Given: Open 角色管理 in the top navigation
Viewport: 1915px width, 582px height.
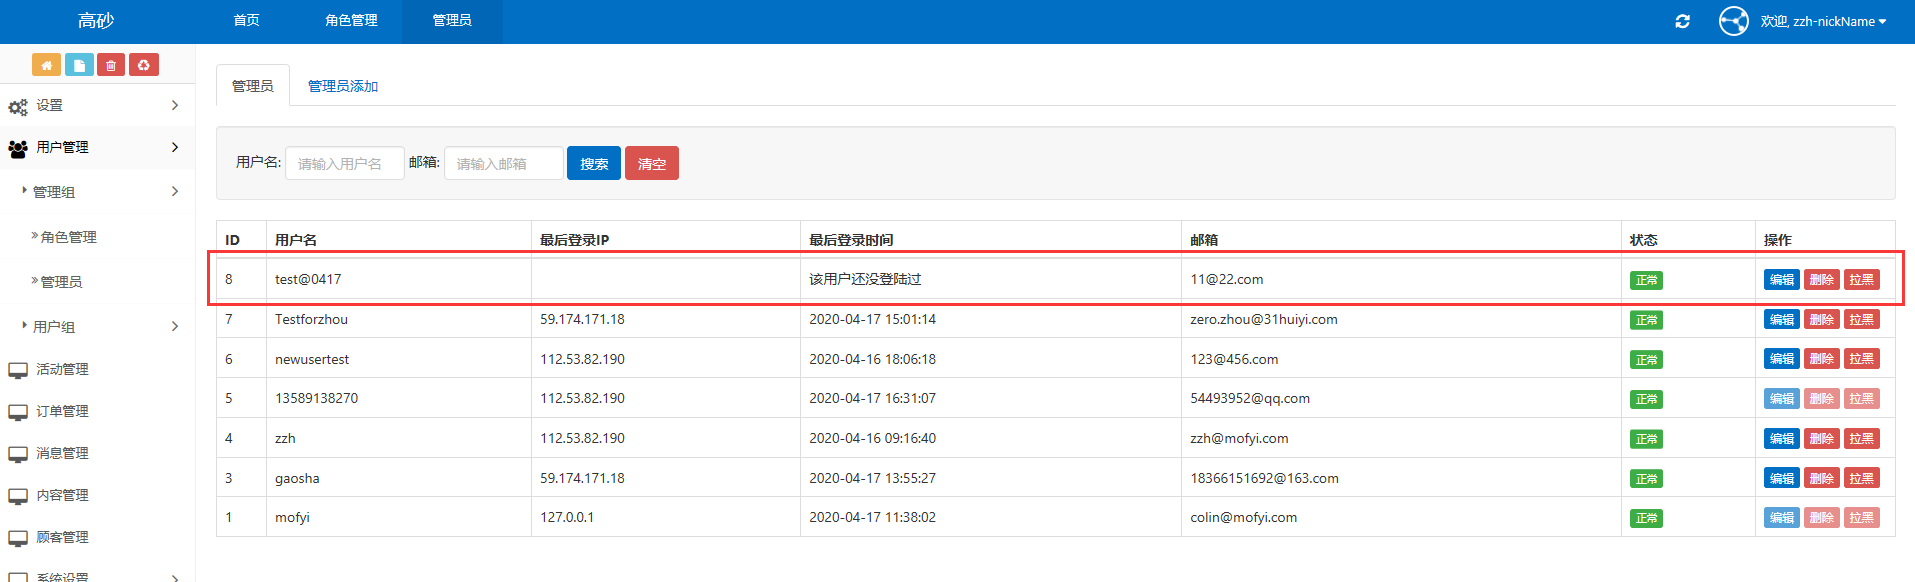Looking at the screenshot, I should 351,21.
